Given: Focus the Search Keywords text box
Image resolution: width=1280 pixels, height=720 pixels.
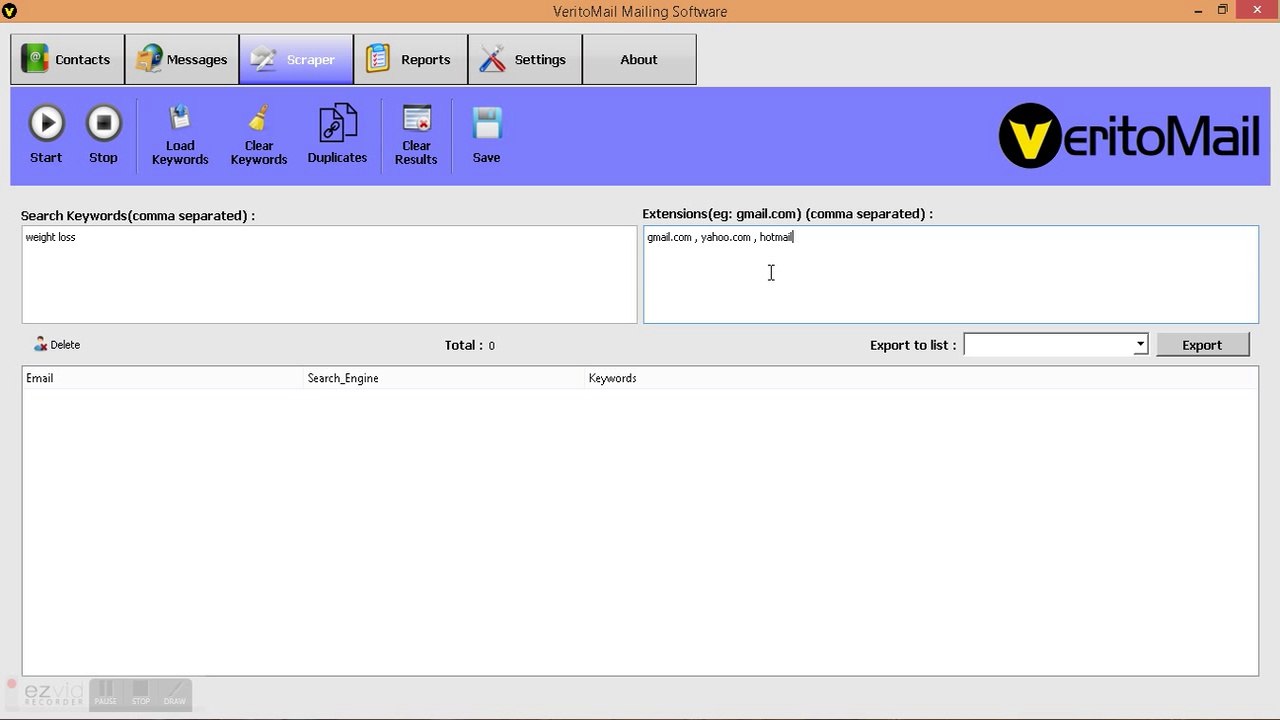Looking at the screenshot, I should pyautogui.click(x=329, y=274).
